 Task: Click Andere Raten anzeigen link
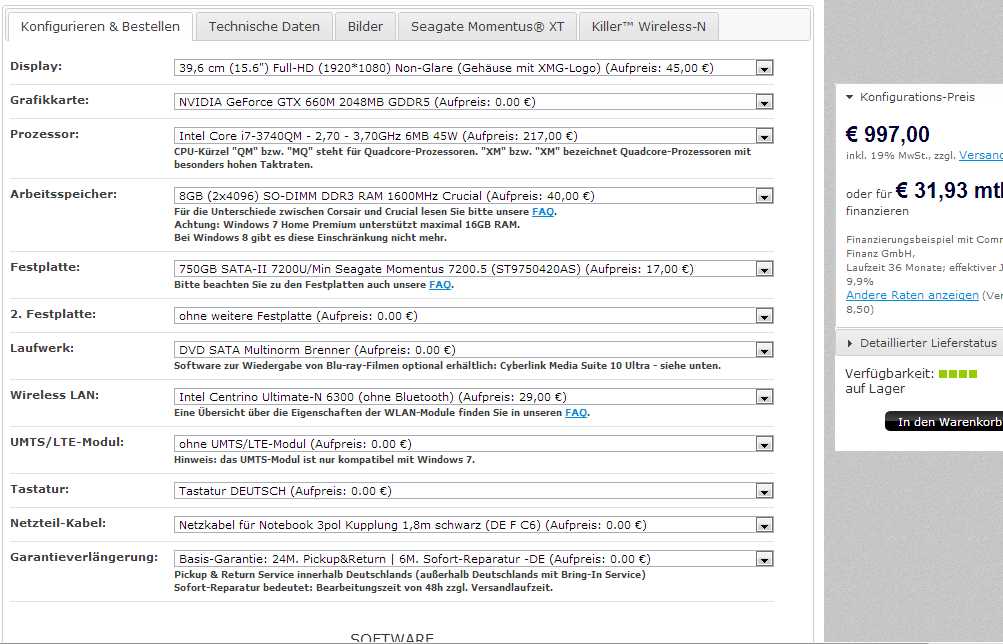pyautogui.click(x=912, y=295)
